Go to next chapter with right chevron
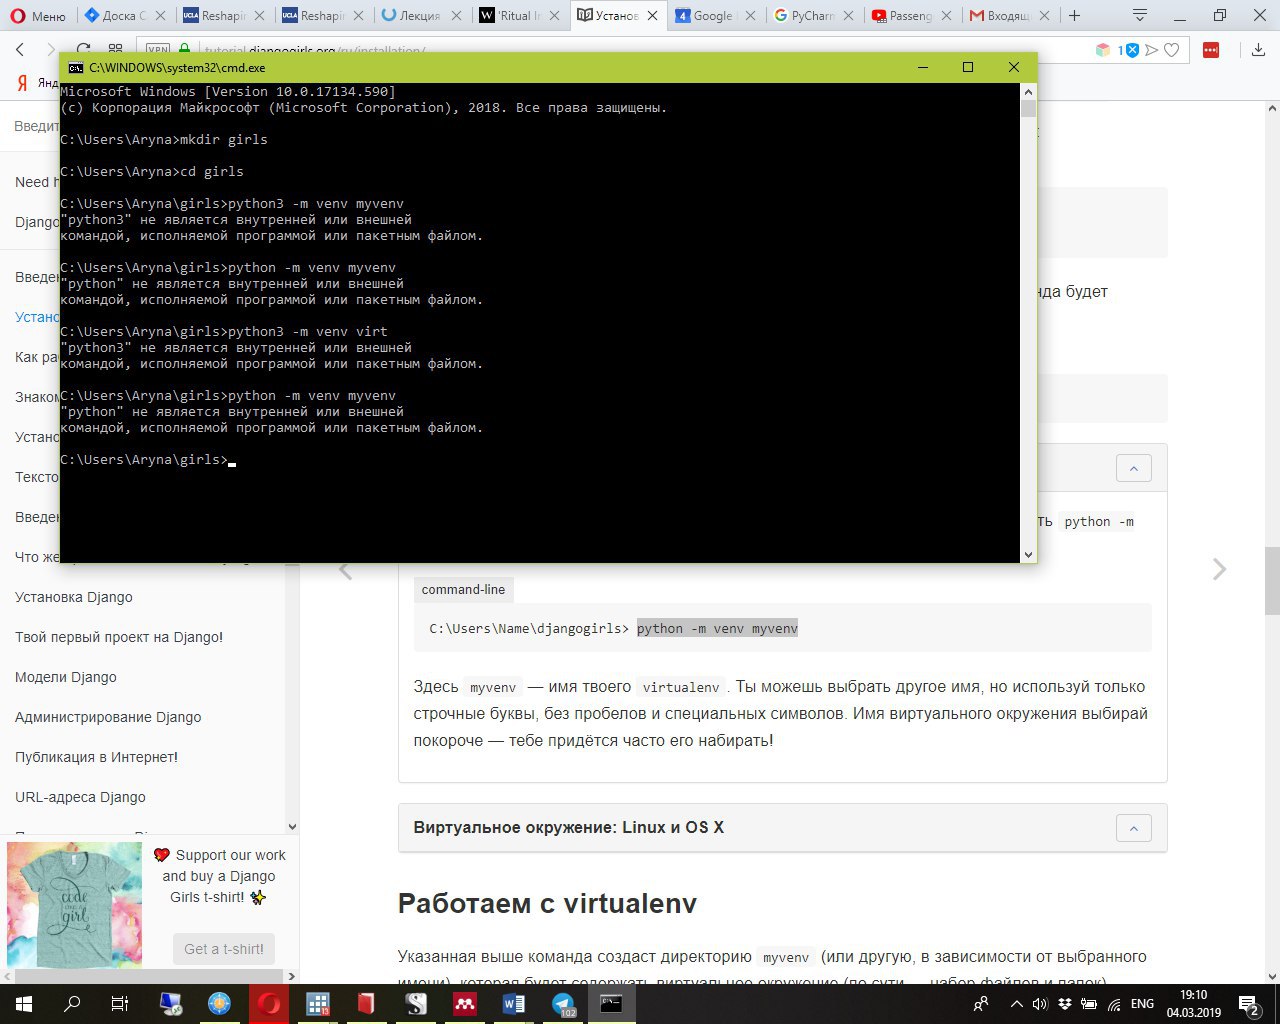The width and height of the screenshot is (1280, 1024). point(1219,569)
